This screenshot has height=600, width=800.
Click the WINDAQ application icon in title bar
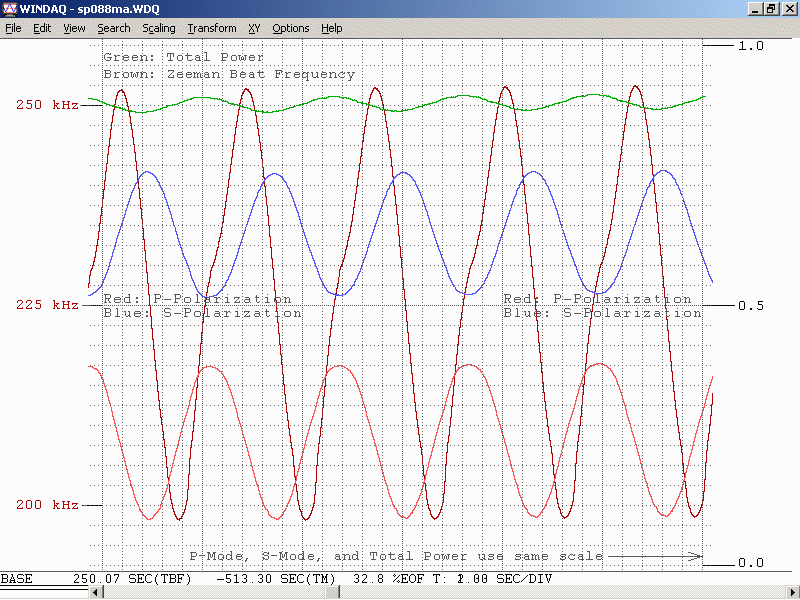[10, 9]
